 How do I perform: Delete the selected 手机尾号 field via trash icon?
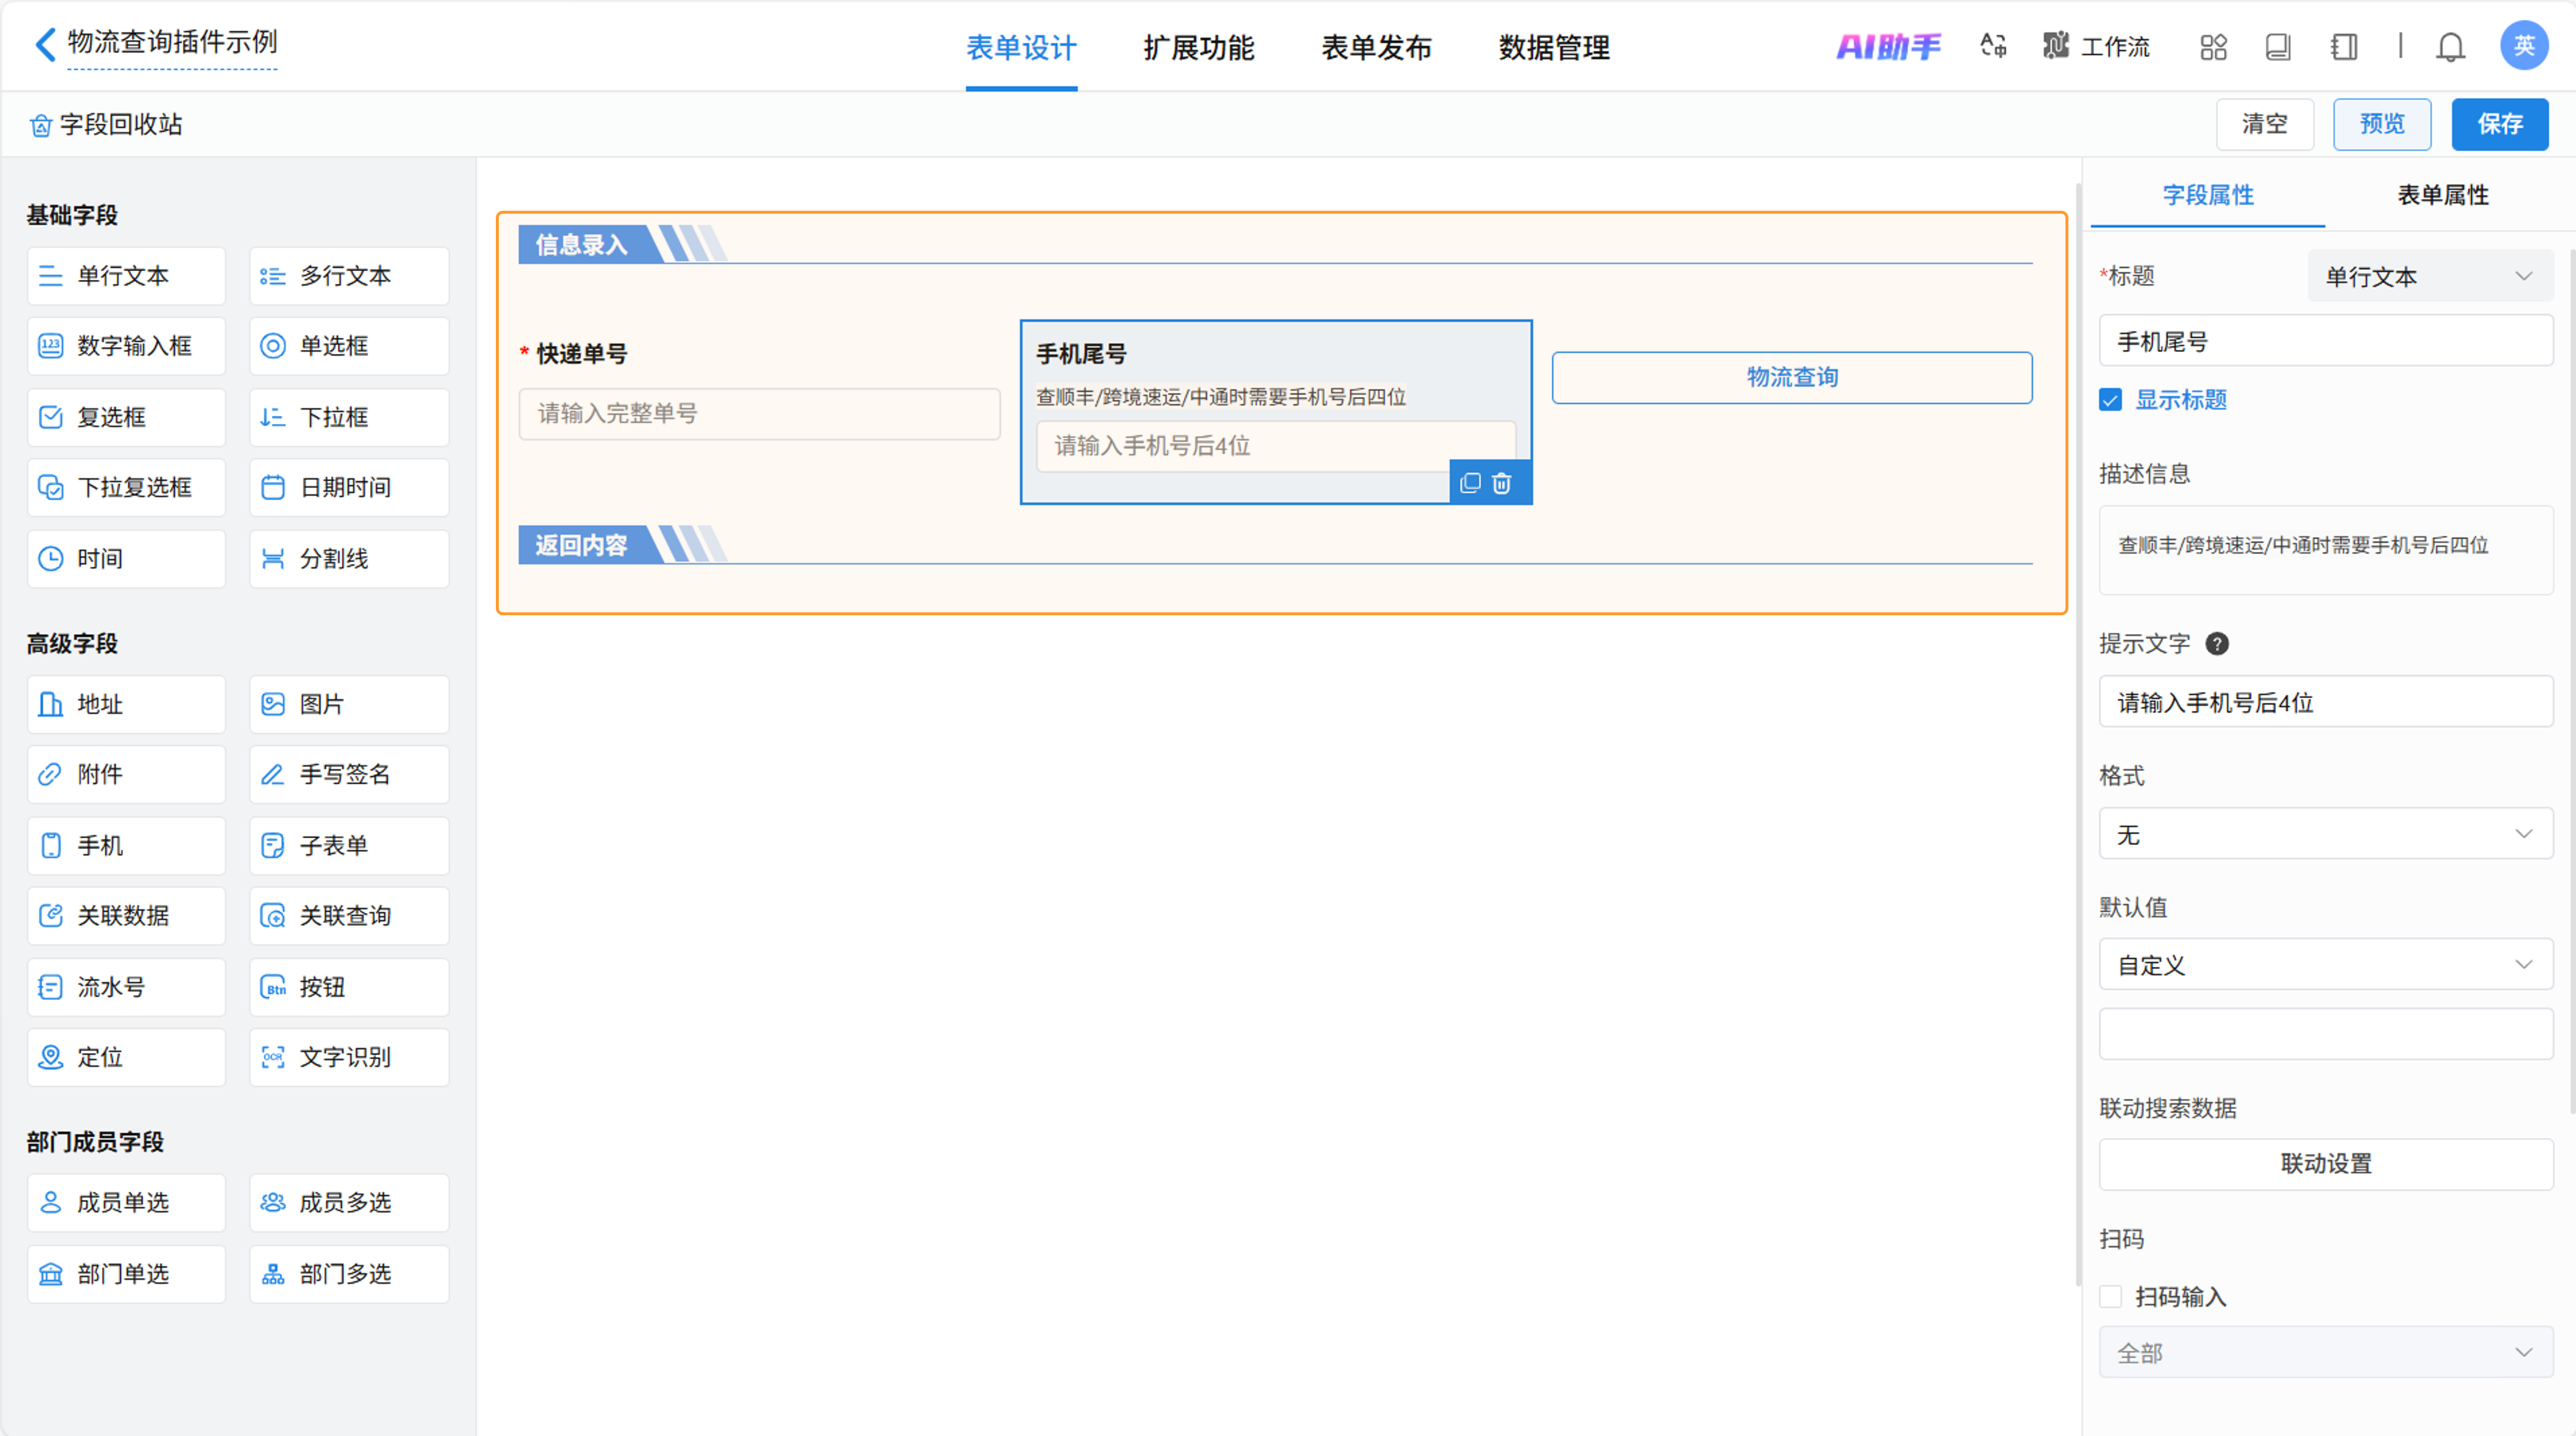coord(1501,483)
